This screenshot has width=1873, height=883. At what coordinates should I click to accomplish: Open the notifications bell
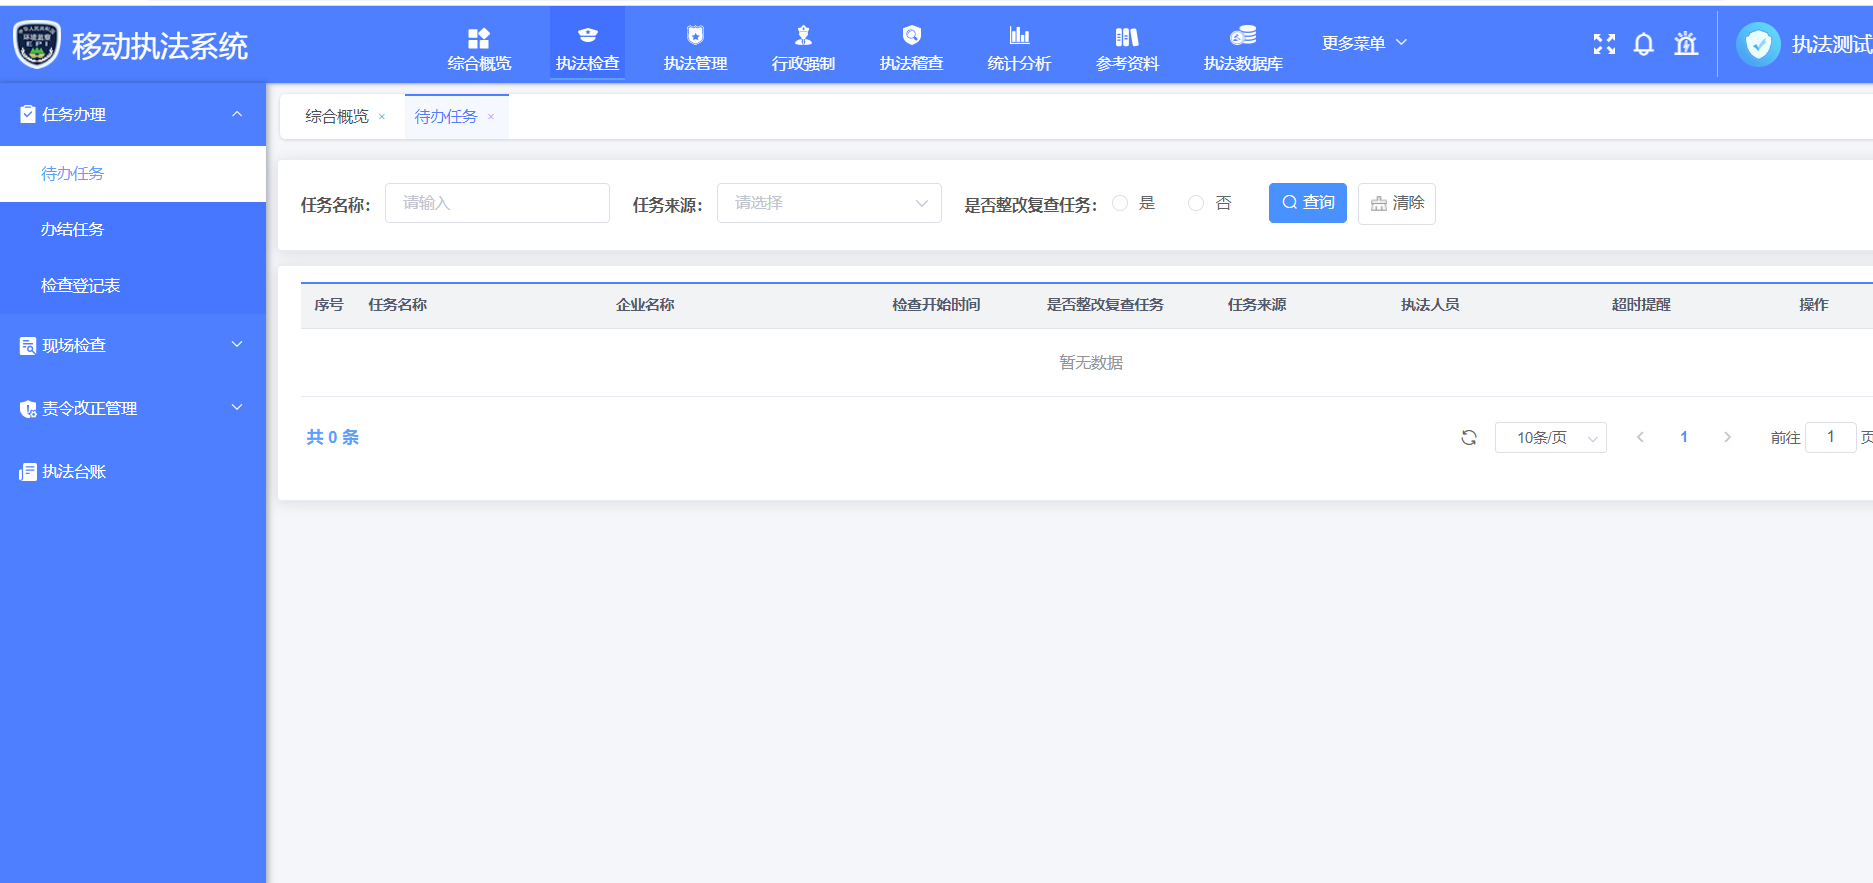(1644, 44)
